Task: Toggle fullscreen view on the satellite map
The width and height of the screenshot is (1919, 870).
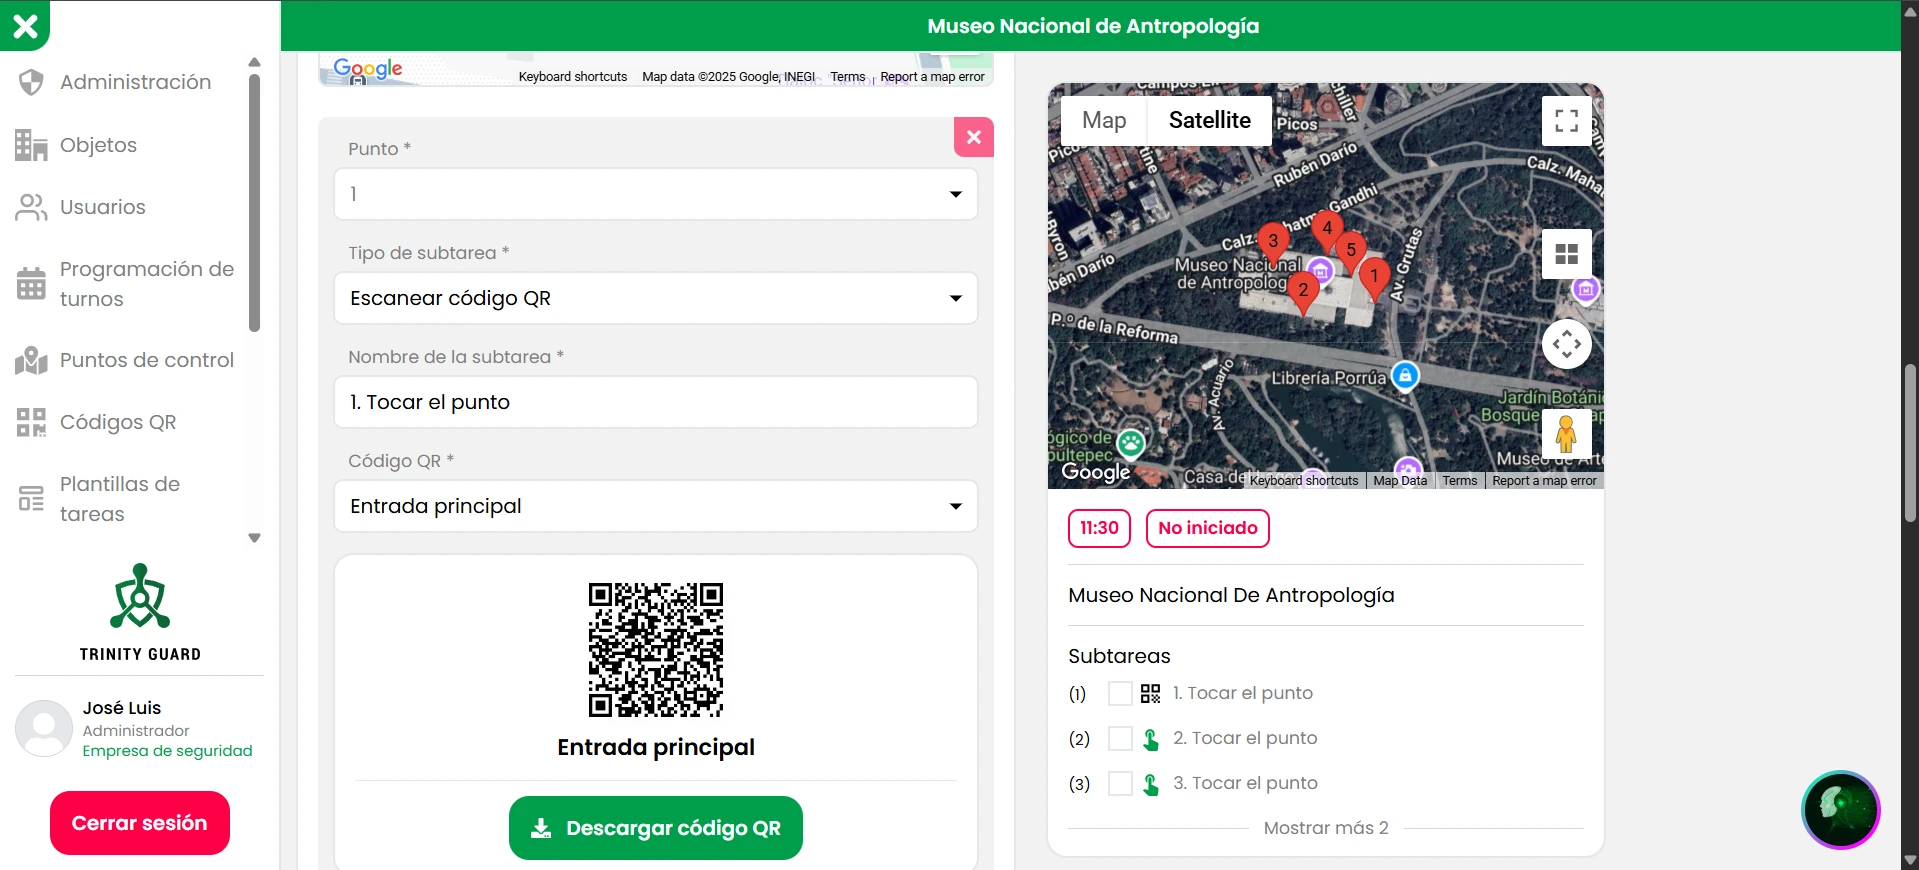Action: point(1566,121)
